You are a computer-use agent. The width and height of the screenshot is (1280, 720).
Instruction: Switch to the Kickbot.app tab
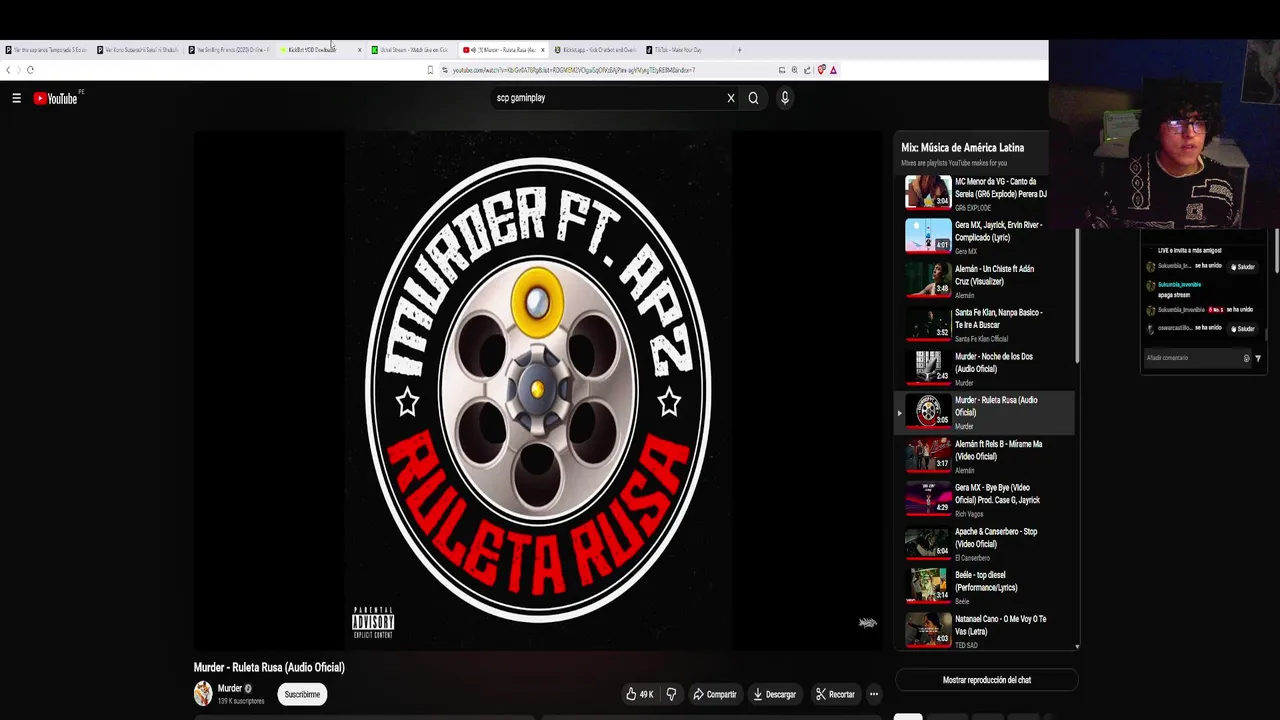tap(596, 50)
